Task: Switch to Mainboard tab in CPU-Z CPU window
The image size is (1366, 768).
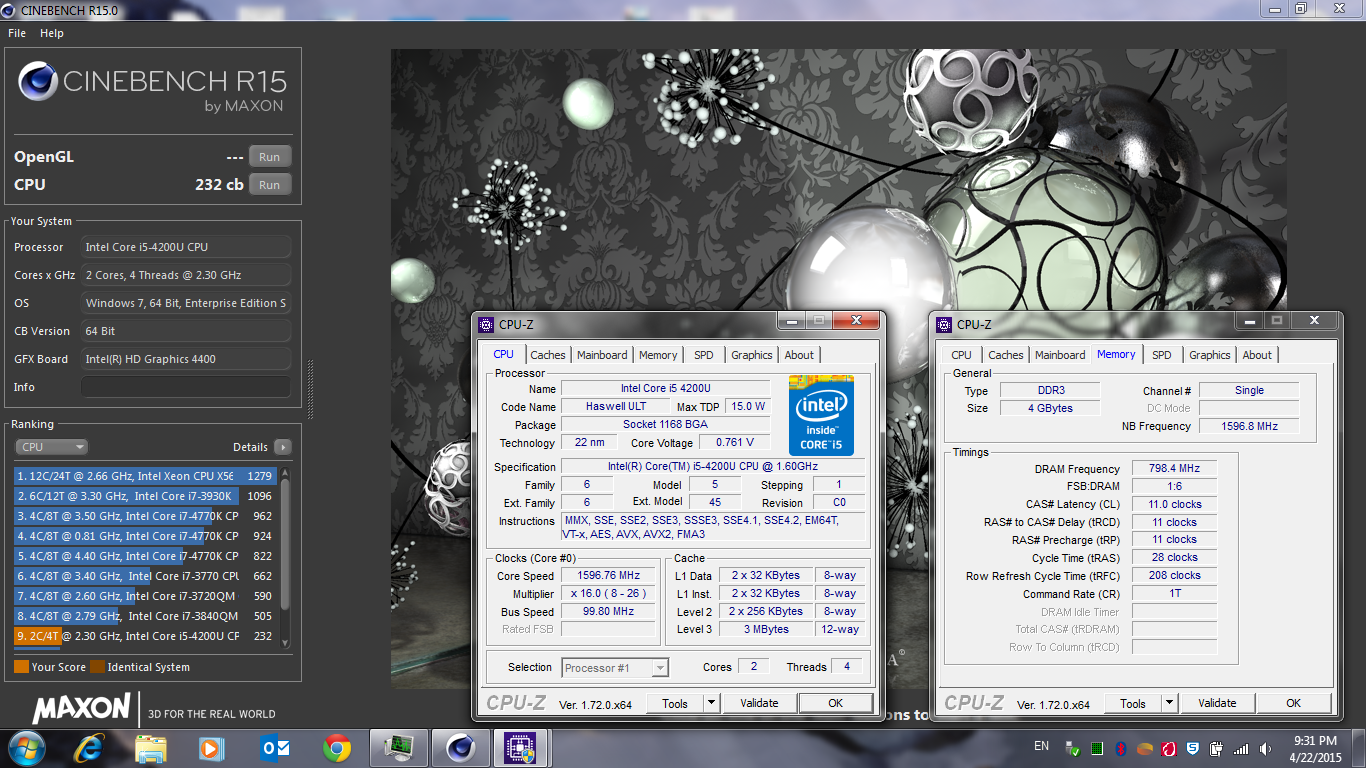Action: click(602, 355)
